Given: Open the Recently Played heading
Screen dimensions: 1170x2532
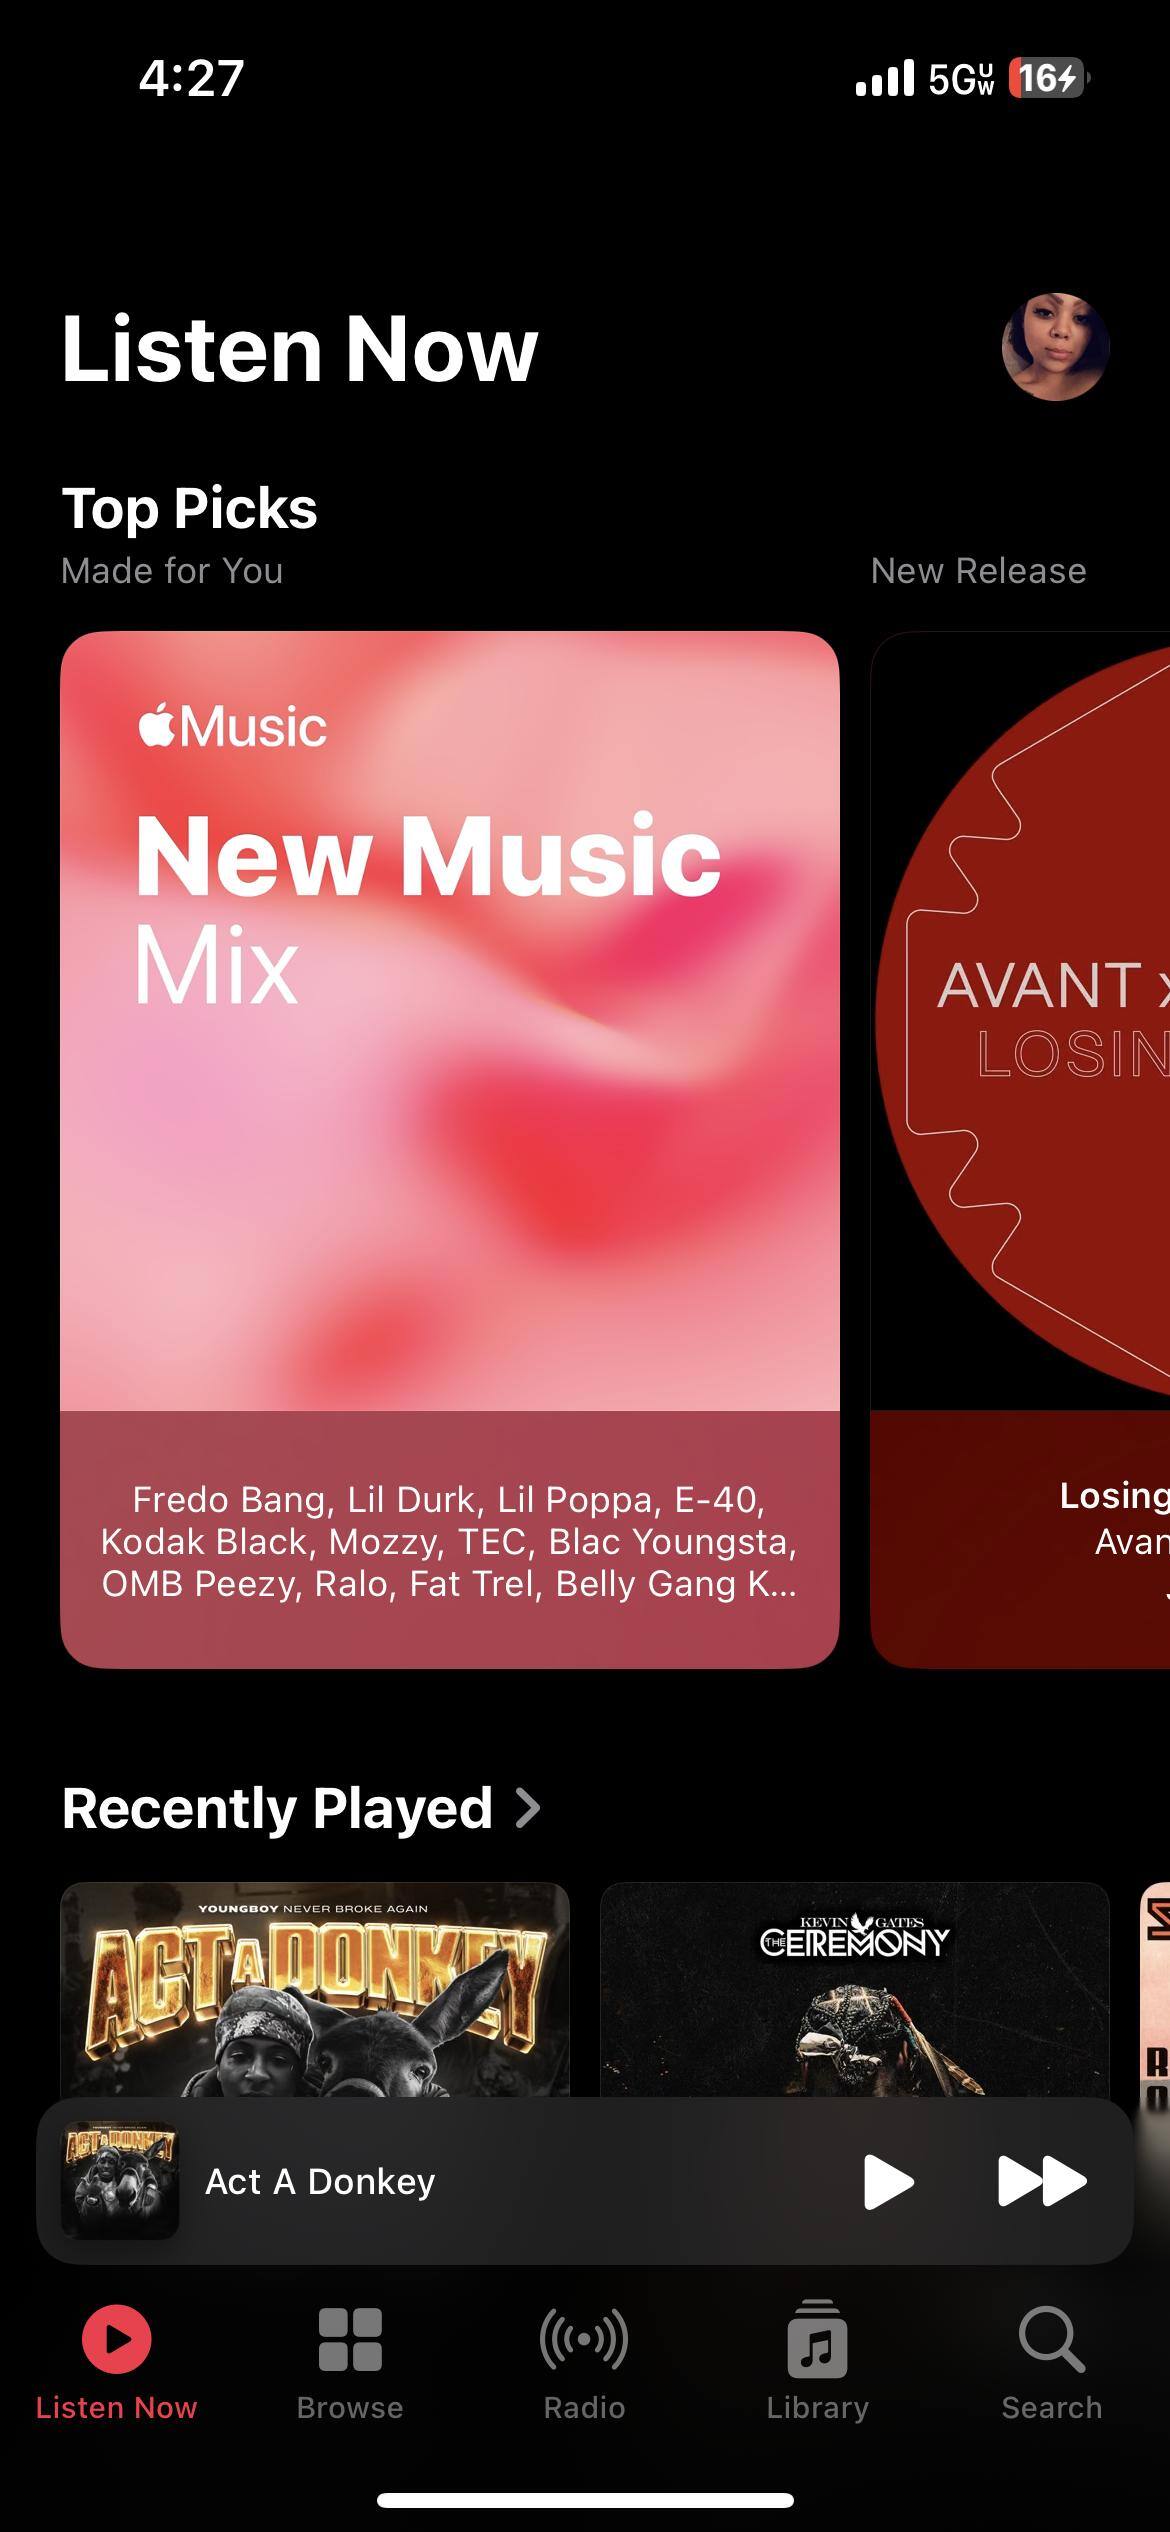Looking at the screenshot, I should pos(277,1808).
